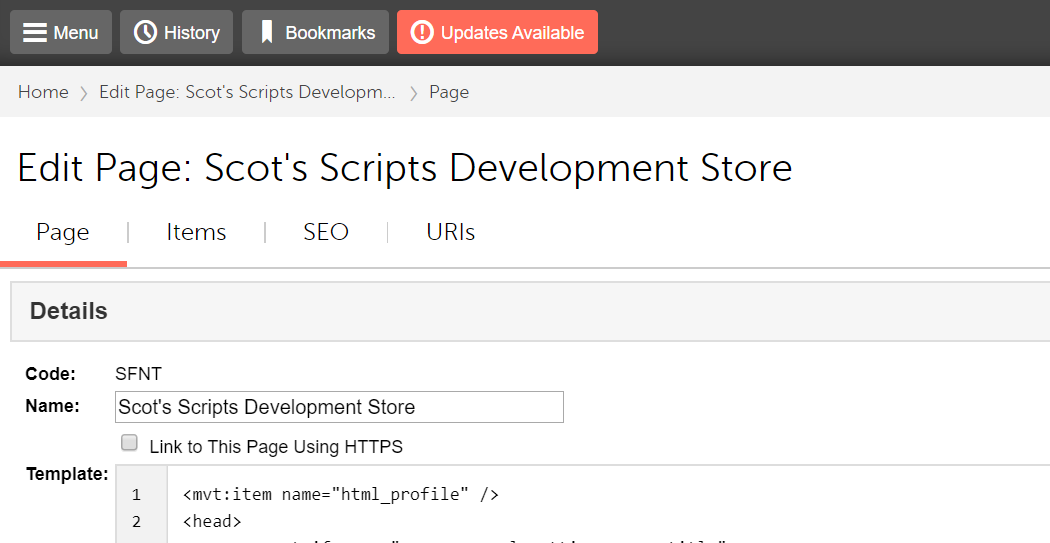Click the SFNT code value
Screen dimensions: 1050x543
[139, 374]
